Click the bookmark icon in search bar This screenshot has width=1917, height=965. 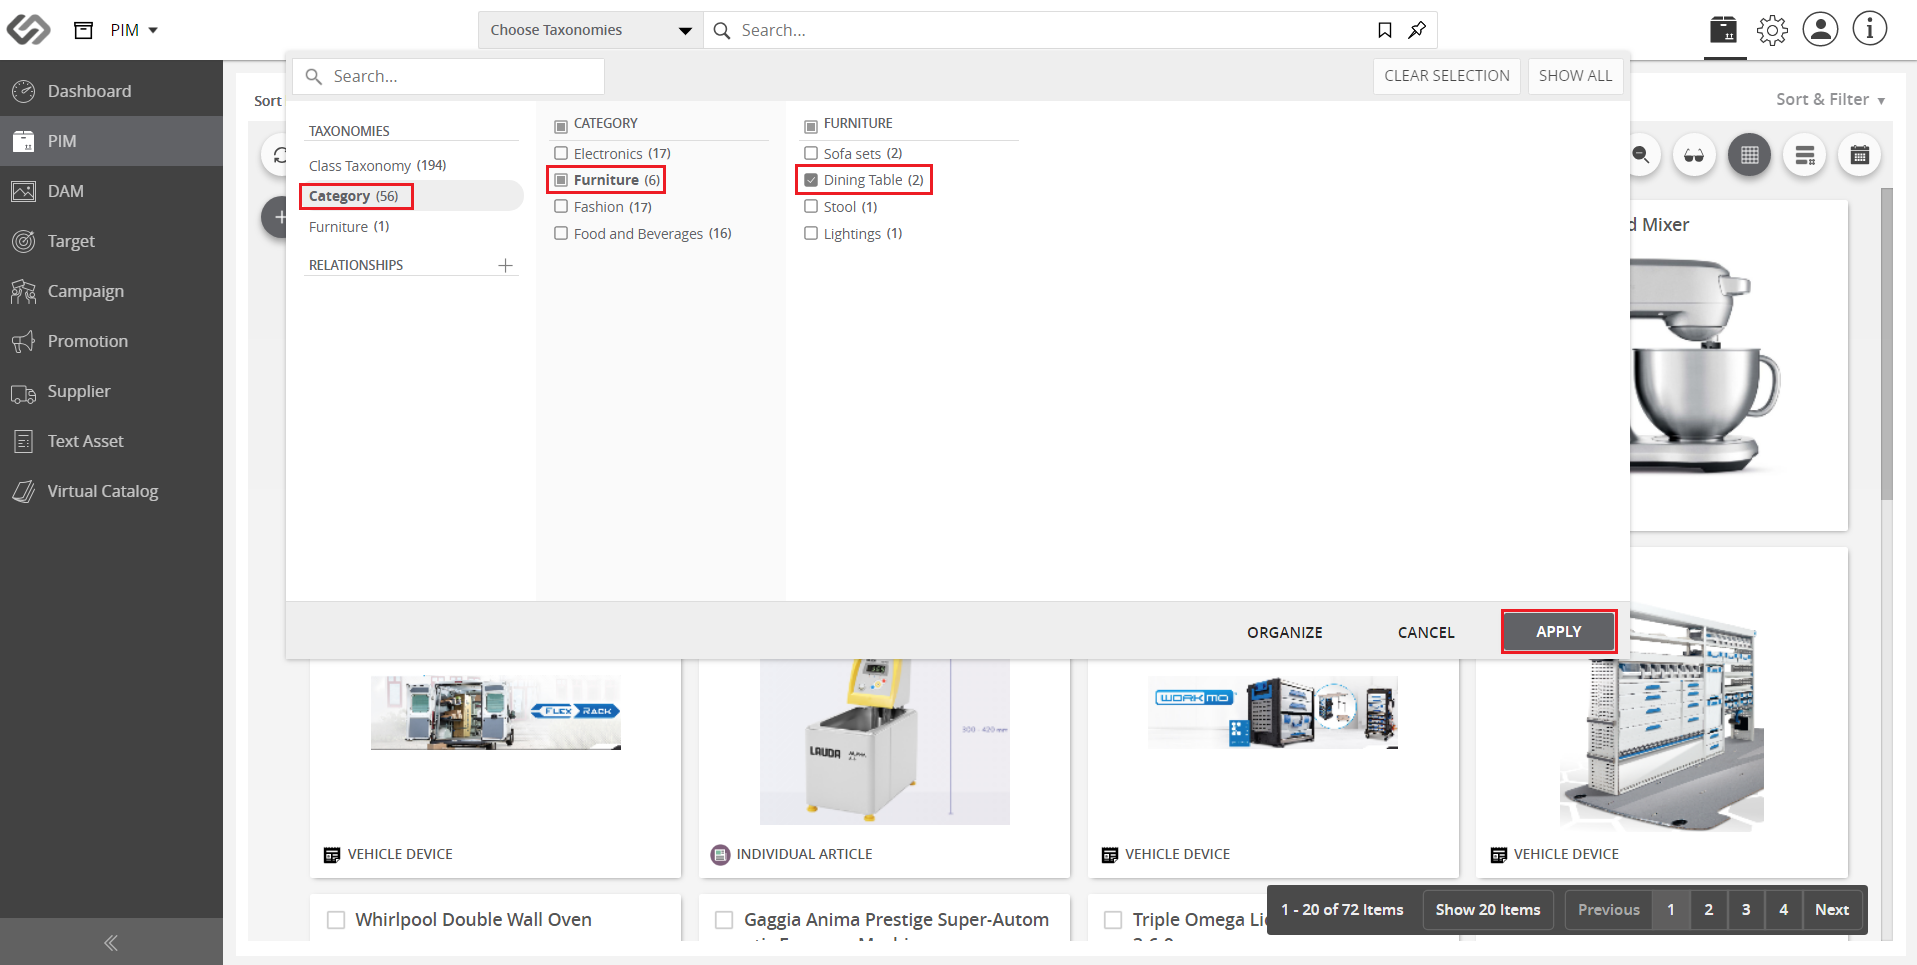(x=1384, y=30)
